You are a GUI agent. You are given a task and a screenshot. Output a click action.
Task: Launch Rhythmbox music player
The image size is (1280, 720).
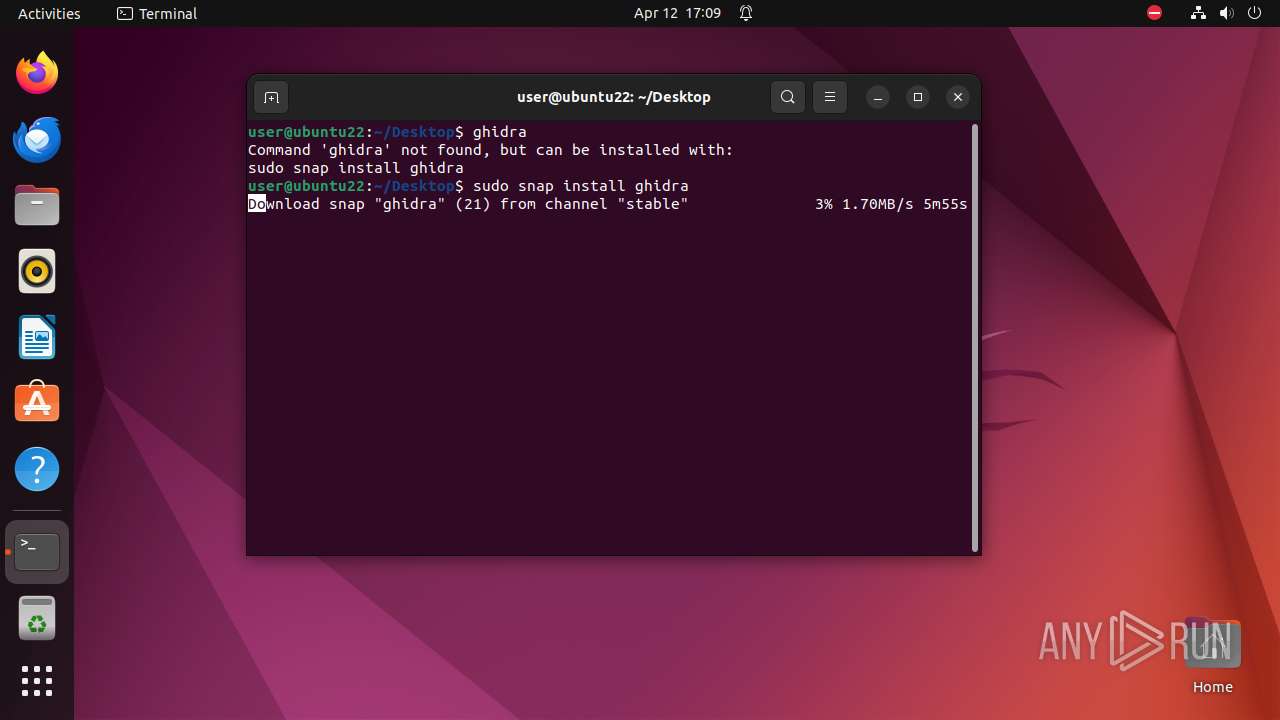[37, 271]
